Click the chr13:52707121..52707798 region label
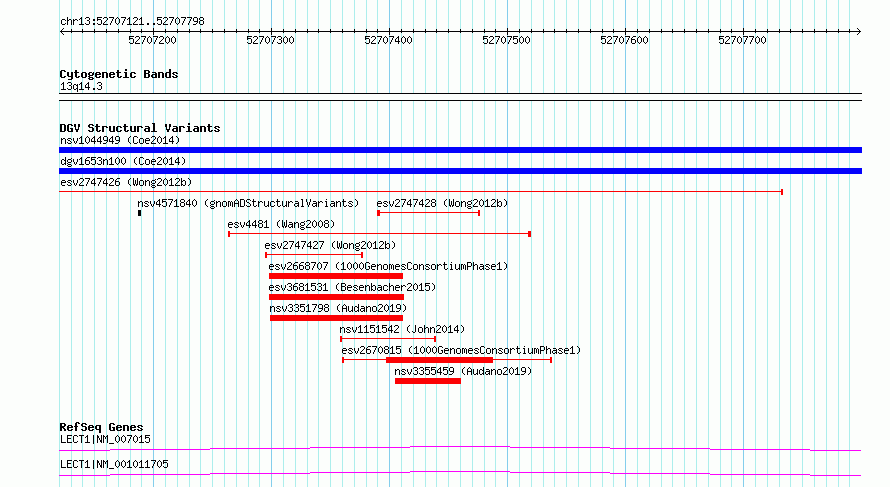 132,22
